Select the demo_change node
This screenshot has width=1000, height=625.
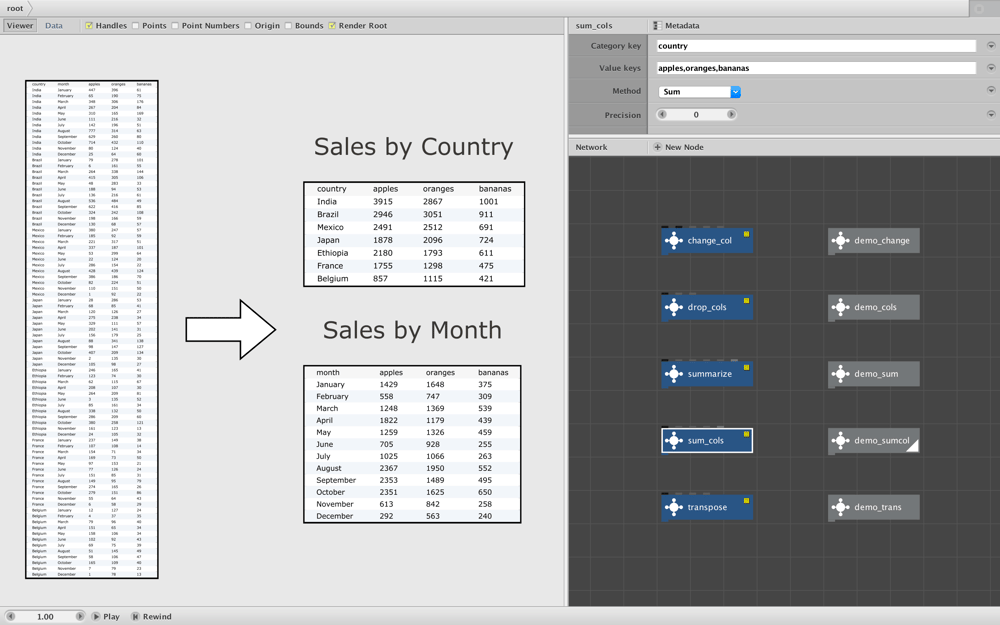pos(874,241)
